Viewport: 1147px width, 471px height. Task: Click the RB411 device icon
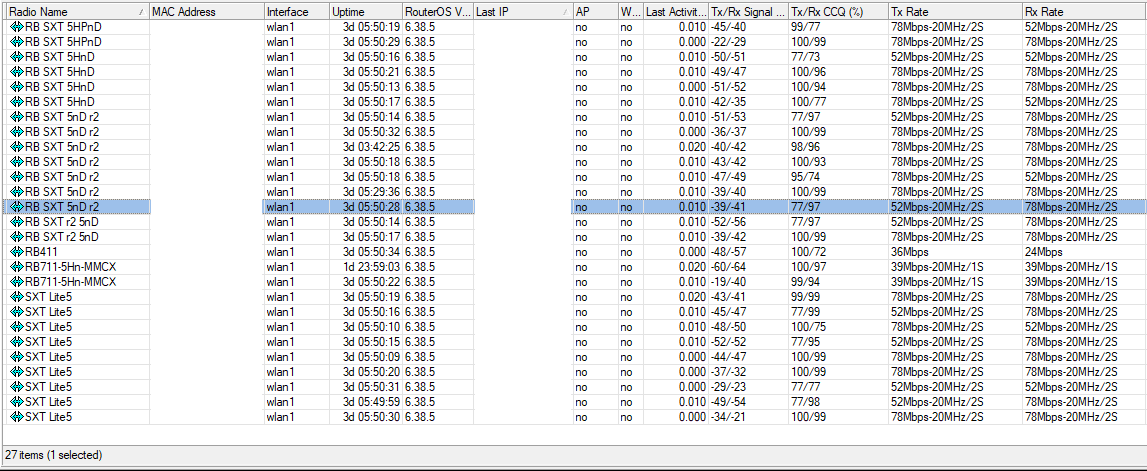coord(18,252)
